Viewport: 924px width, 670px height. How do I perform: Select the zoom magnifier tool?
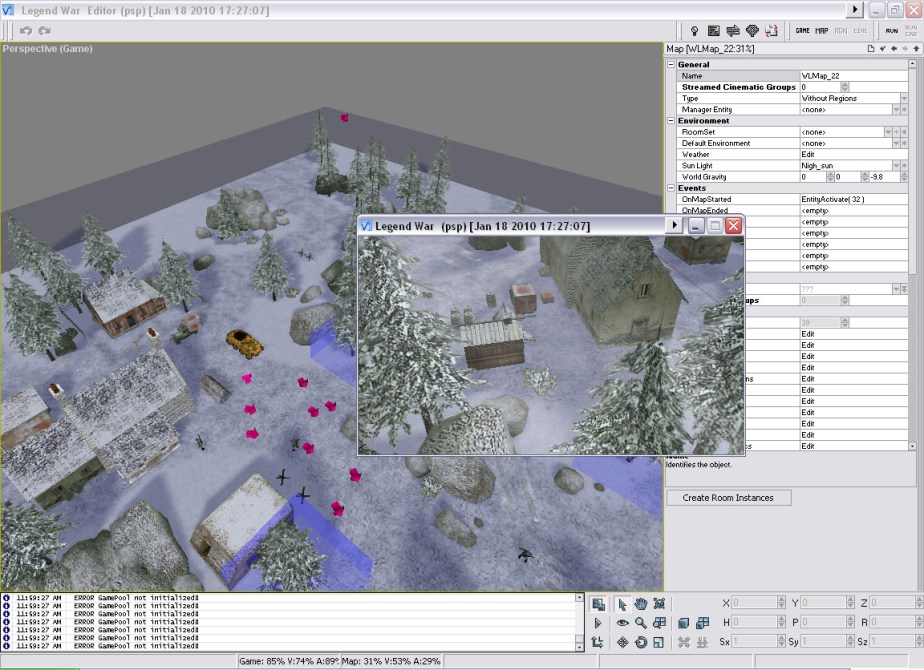[x=639, y=621]
